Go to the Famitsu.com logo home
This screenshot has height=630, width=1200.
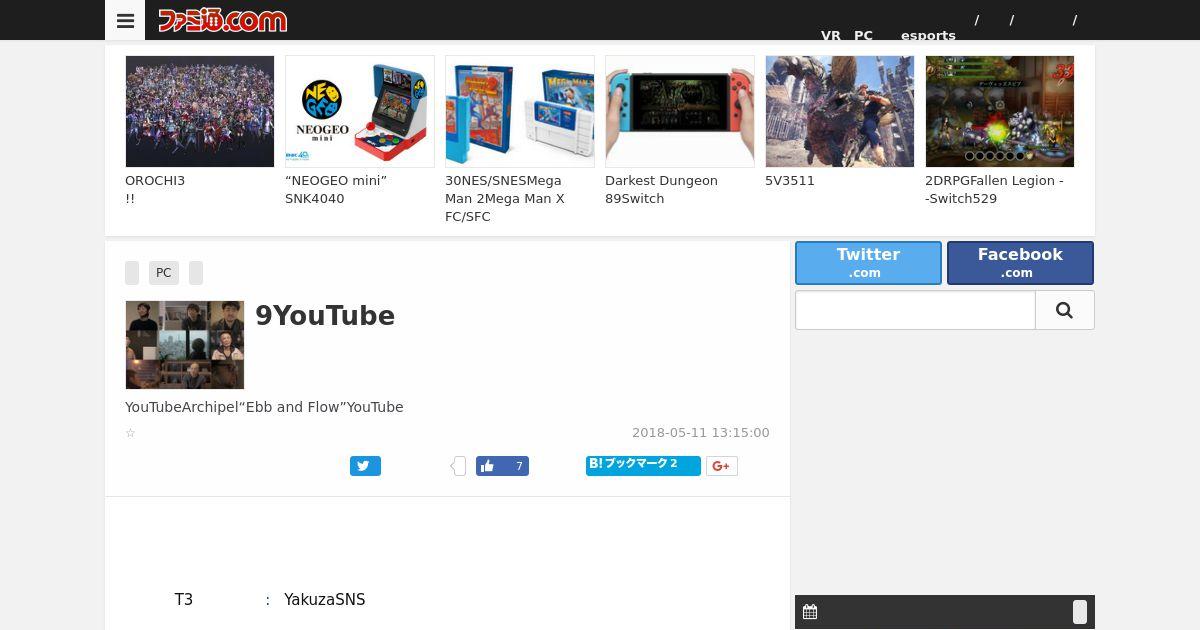pos(222,20)
